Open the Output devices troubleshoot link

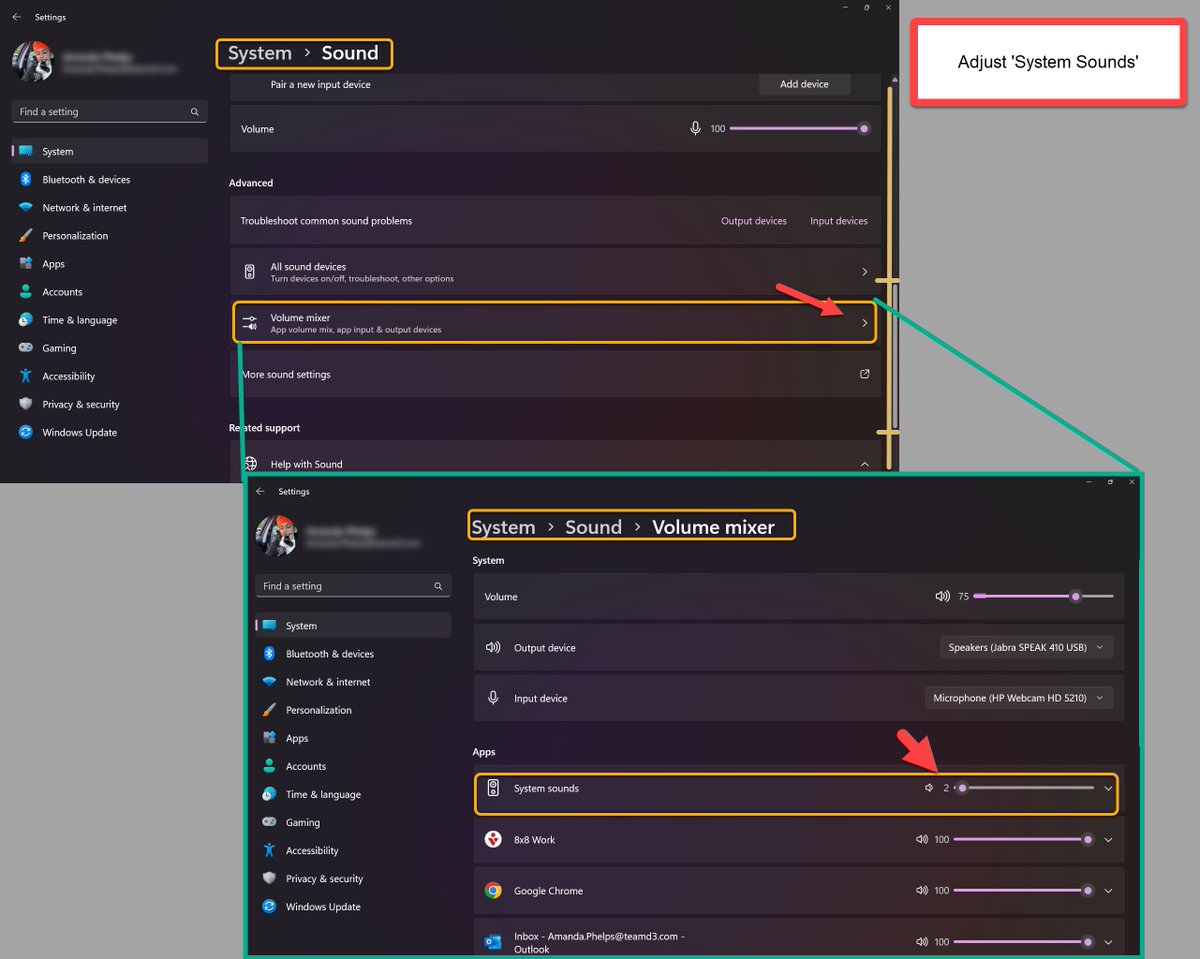click(x=754, y=221)
